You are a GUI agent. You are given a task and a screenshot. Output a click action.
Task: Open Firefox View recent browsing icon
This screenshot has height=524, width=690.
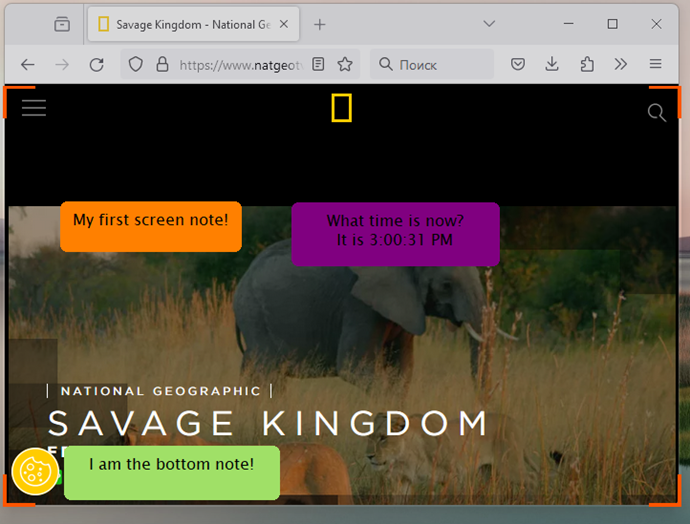tap(62, 24)
